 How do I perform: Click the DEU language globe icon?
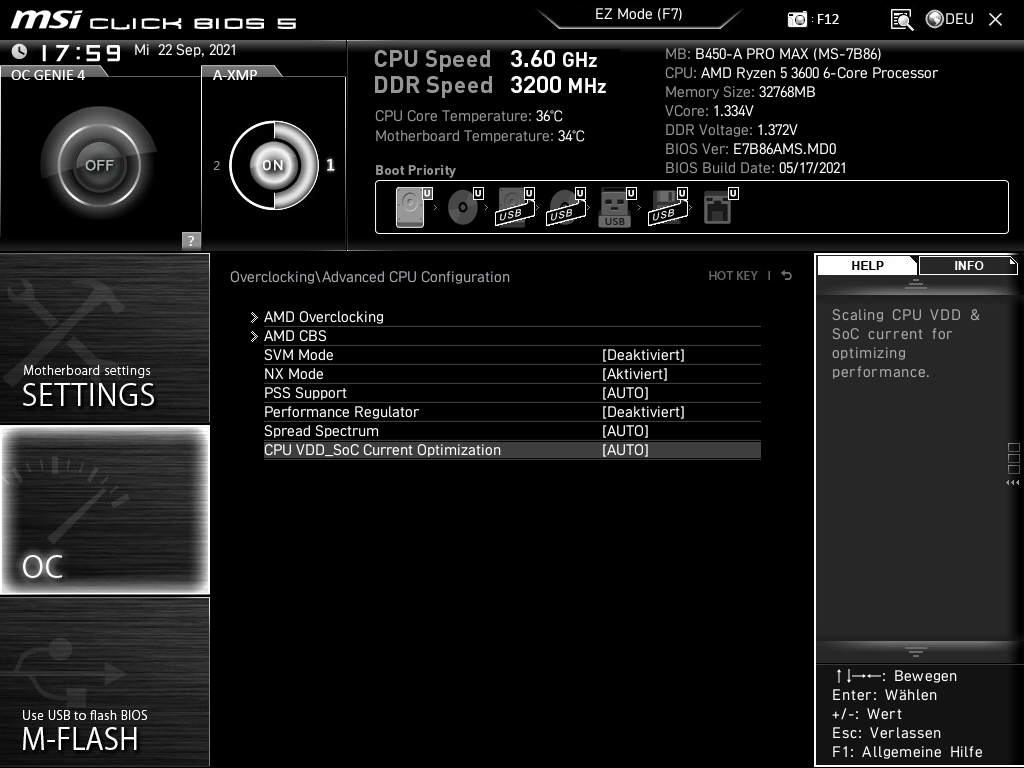tap(934, 18)
